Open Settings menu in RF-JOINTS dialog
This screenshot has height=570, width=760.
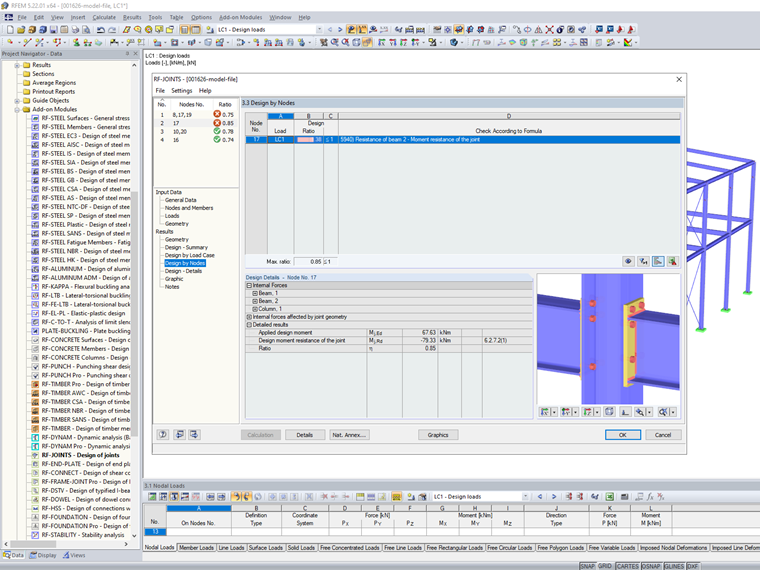coord(182,91)
